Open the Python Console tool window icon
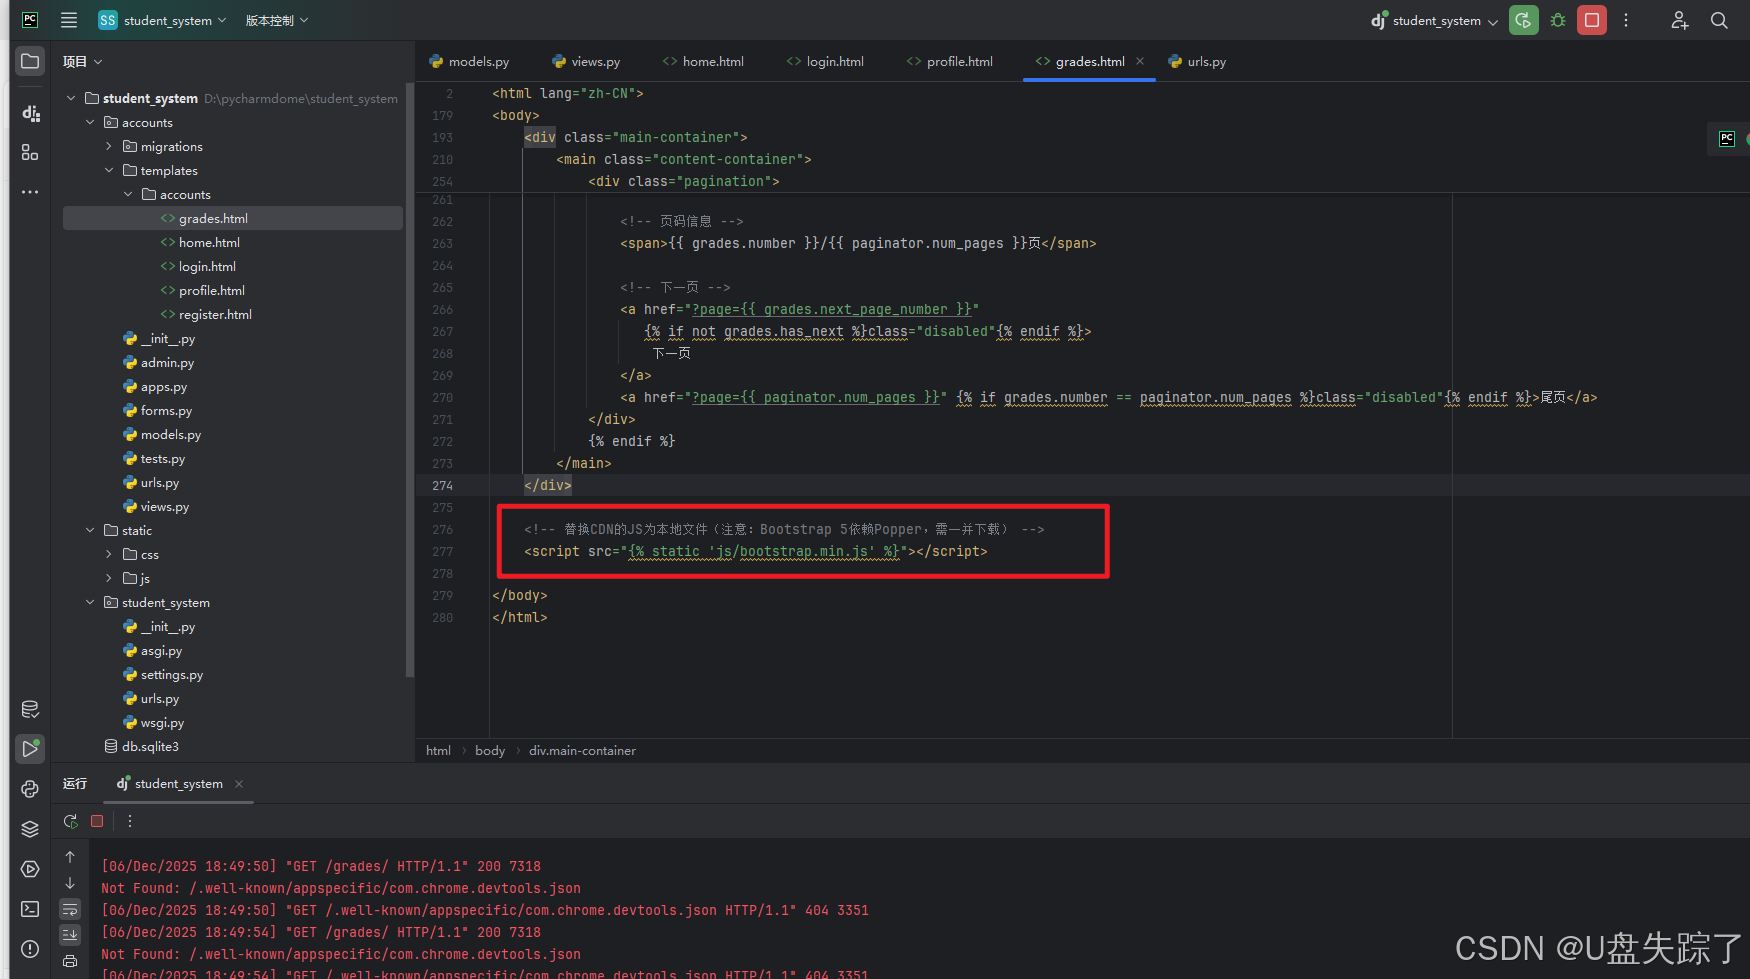 [30, 789]
